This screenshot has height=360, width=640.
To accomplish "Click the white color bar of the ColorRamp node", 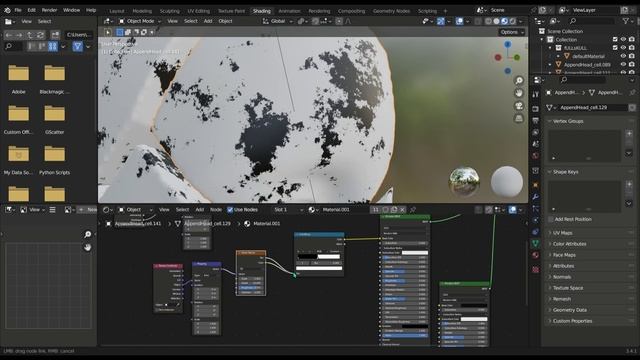I will point(319,268).
